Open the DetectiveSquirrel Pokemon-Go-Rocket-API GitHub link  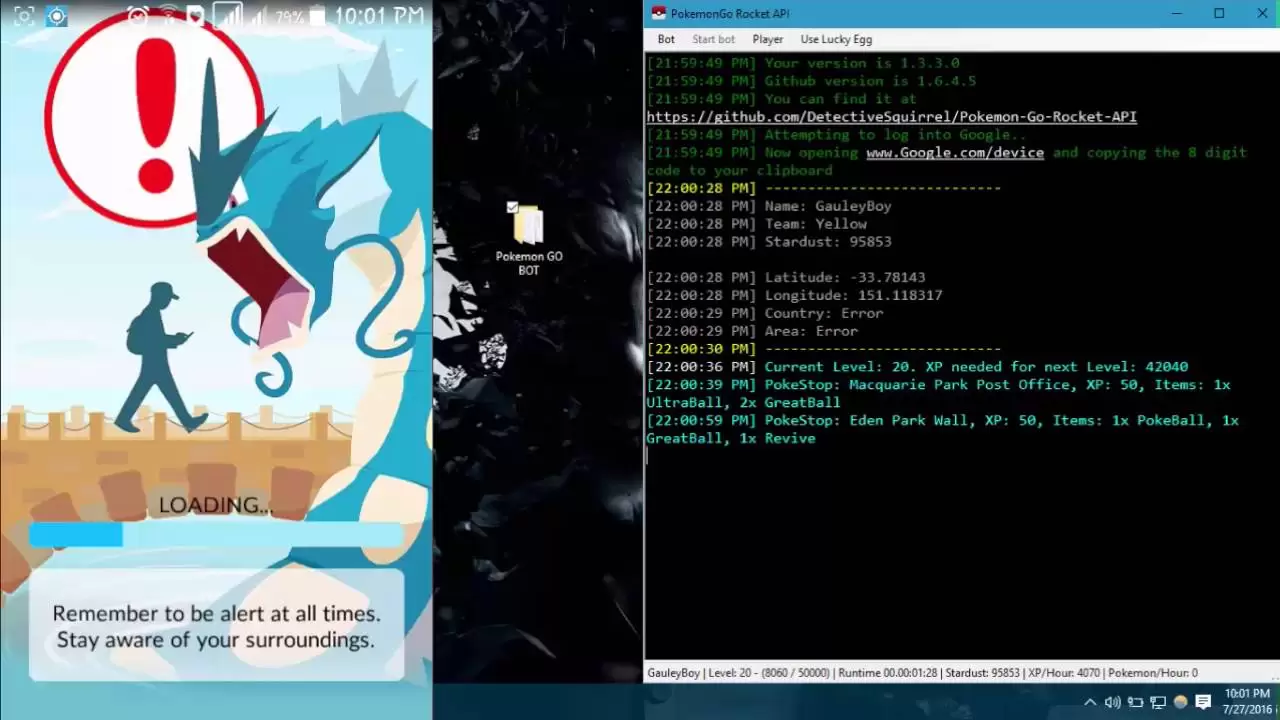coord(891,117)
